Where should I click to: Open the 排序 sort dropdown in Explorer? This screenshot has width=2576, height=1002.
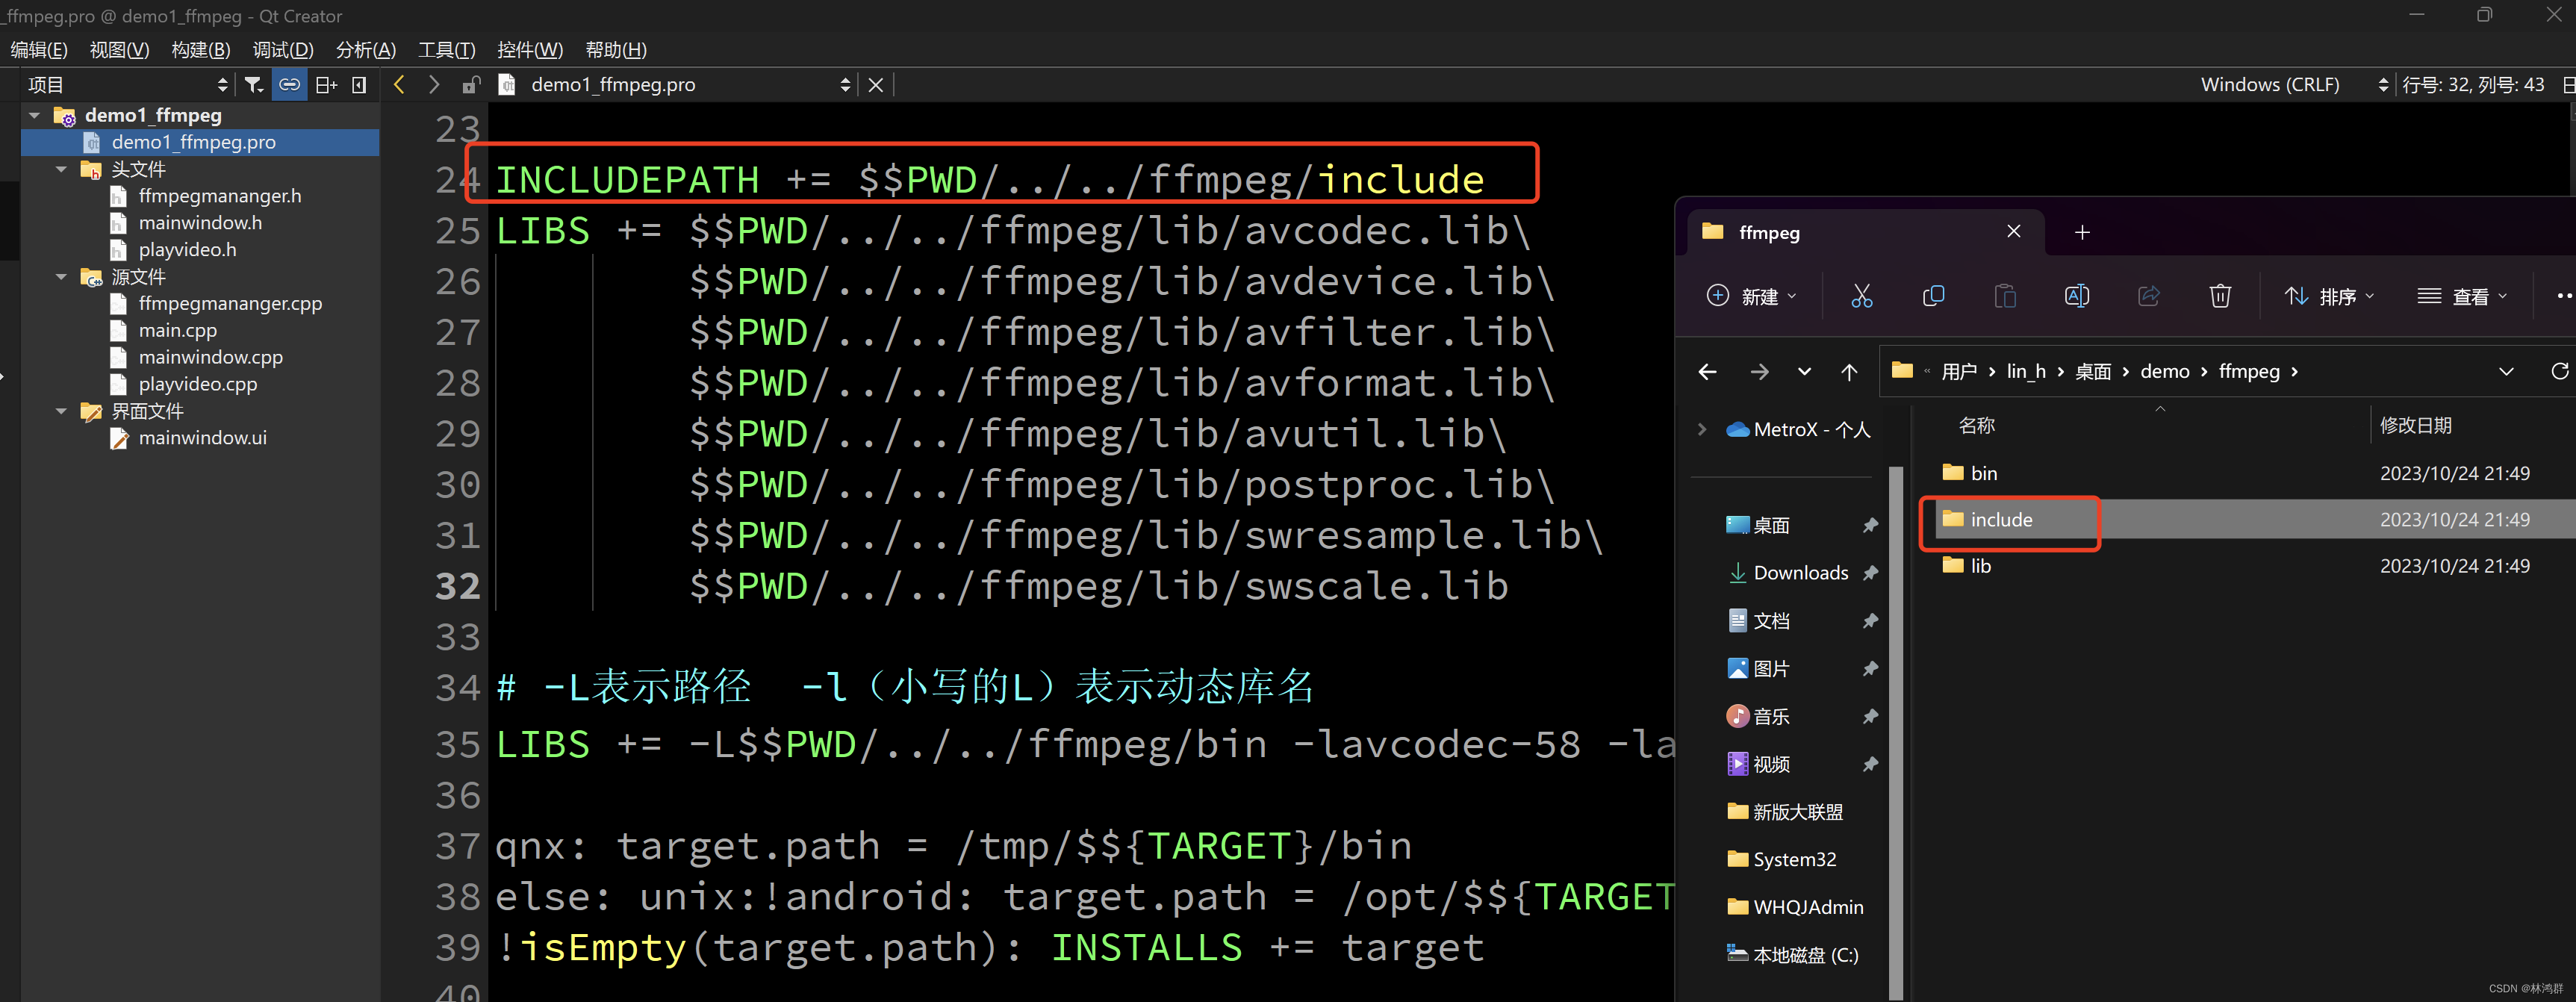(2330, 296)
